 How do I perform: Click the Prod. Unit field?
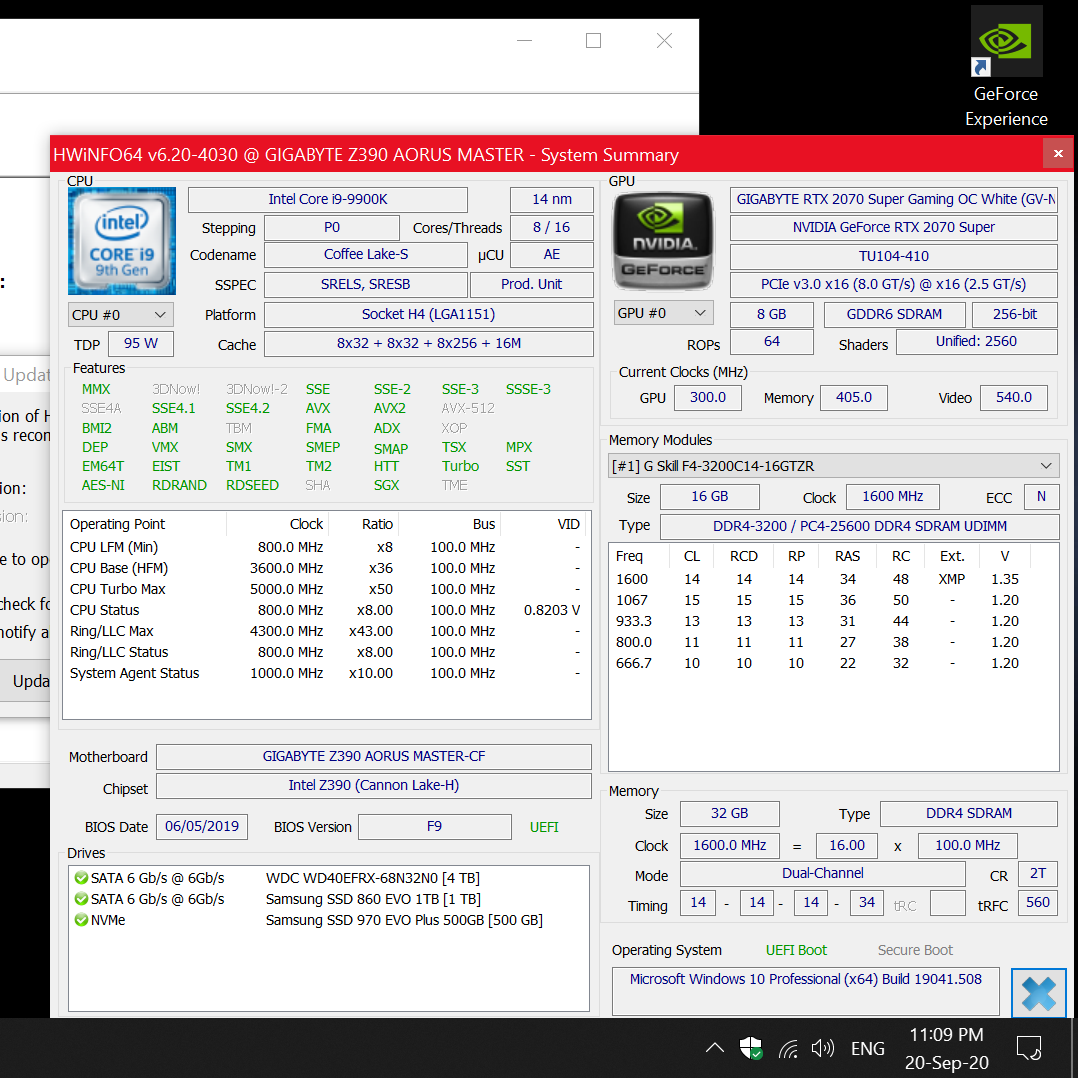point(531,285)
